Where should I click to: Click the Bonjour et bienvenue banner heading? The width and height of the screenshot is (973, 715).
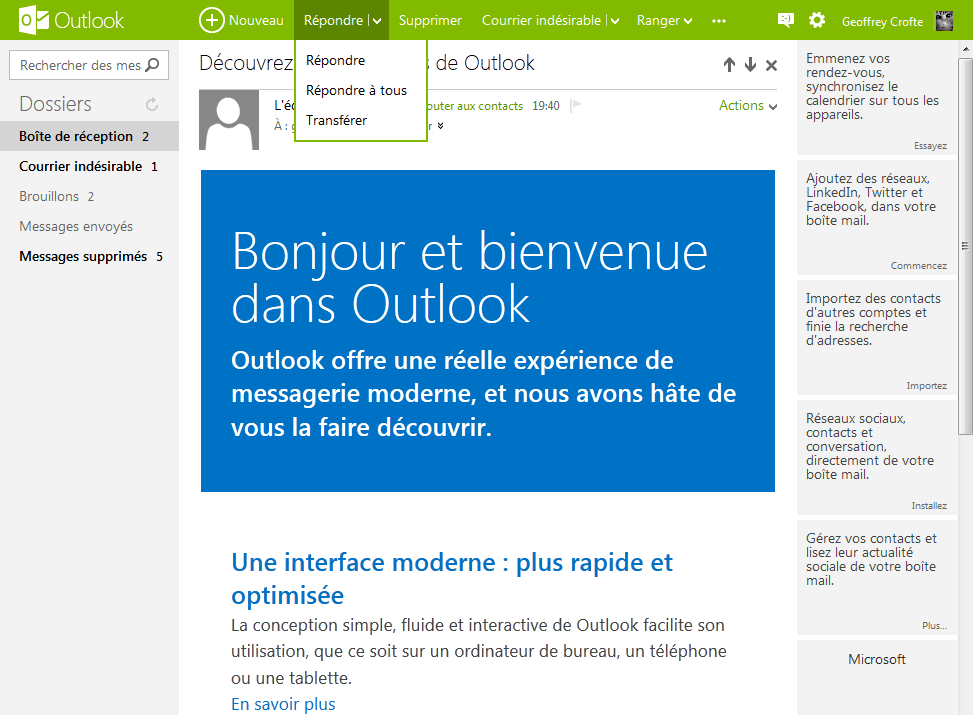(x=469, y=277)
